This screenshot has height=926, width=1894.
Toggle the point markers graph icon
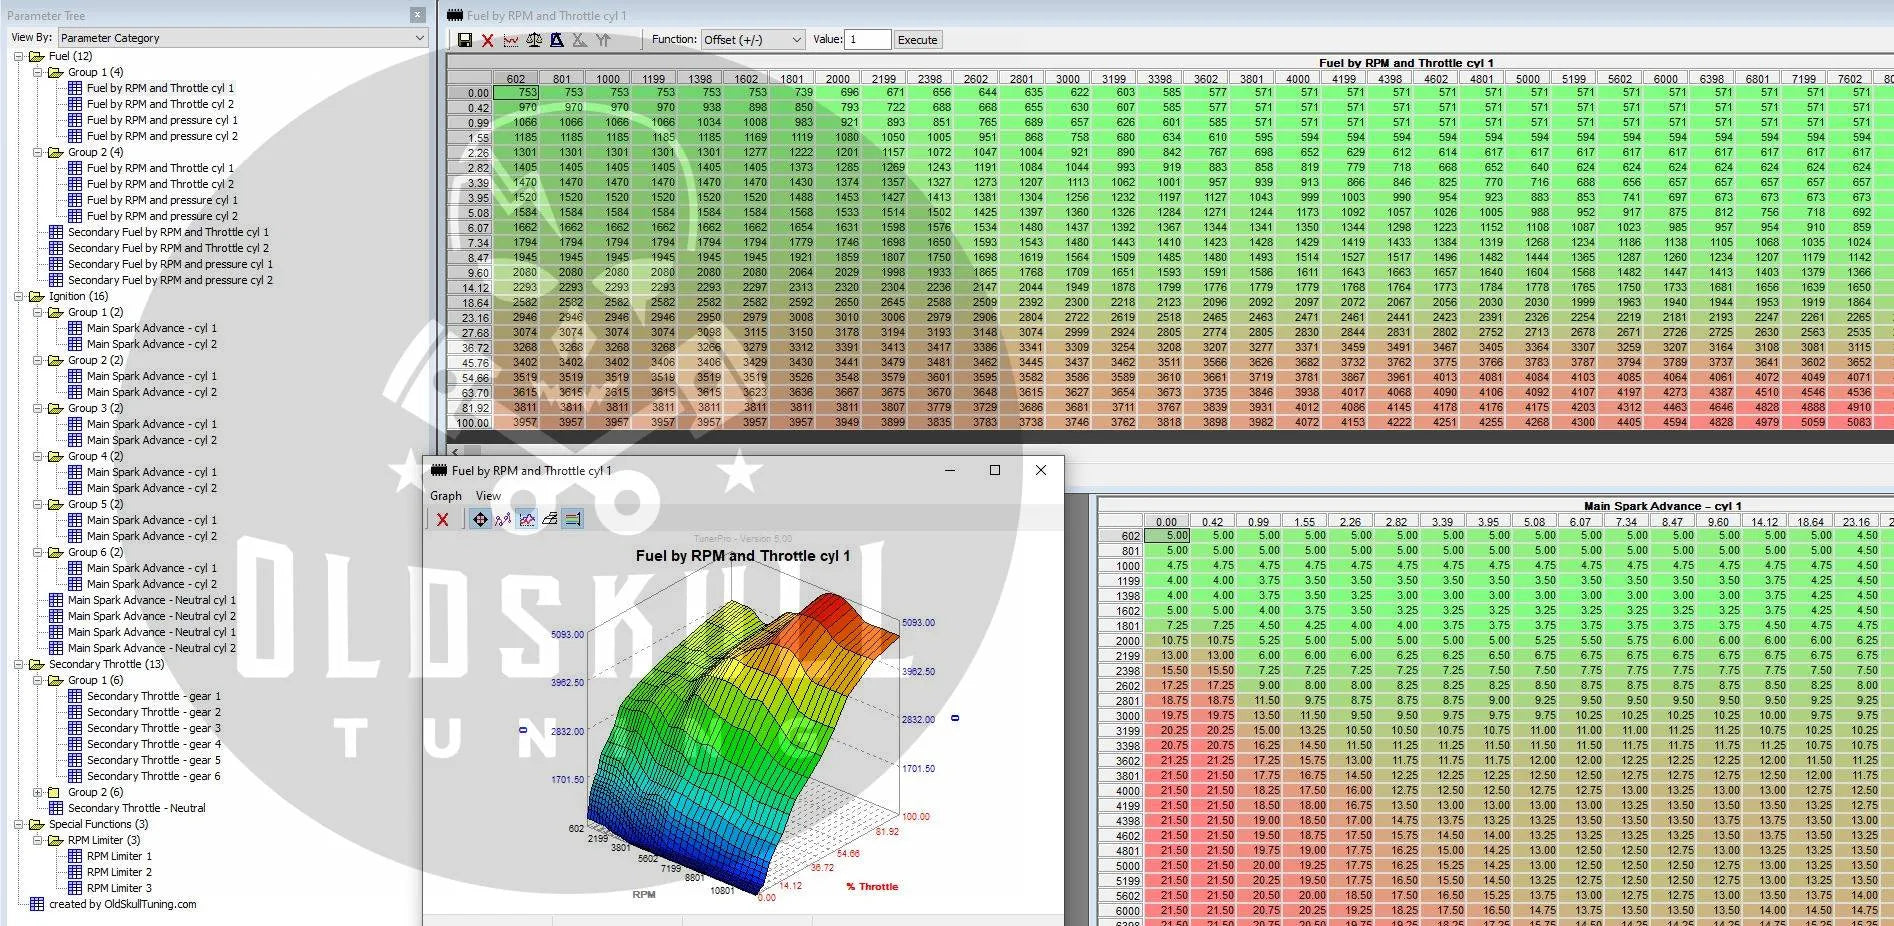[x=503, y=519]
